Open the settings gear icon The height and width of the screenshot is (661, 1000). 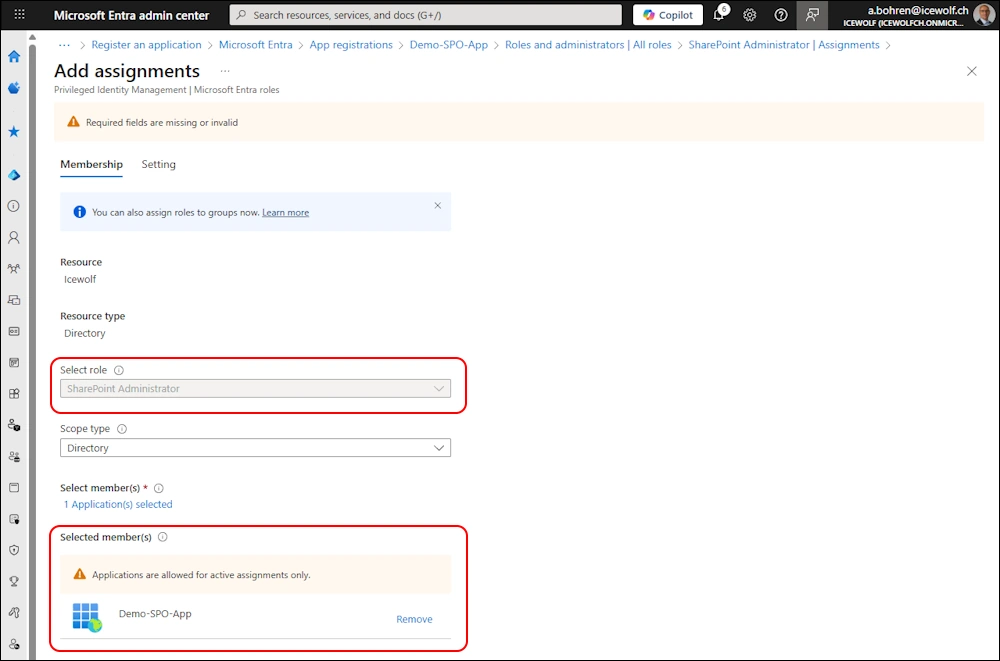pos(750,15)
